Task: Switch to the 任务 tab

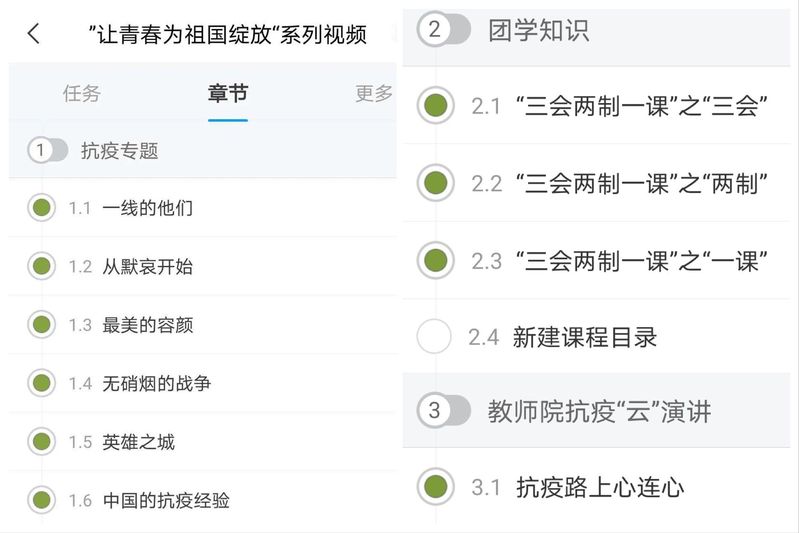Action: coord(82,94)
